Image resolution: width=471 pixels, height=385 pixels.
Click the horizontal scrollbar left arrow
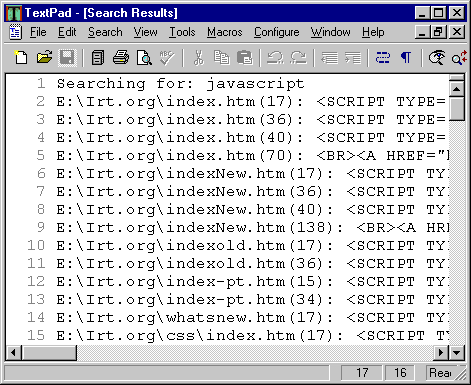14,352
